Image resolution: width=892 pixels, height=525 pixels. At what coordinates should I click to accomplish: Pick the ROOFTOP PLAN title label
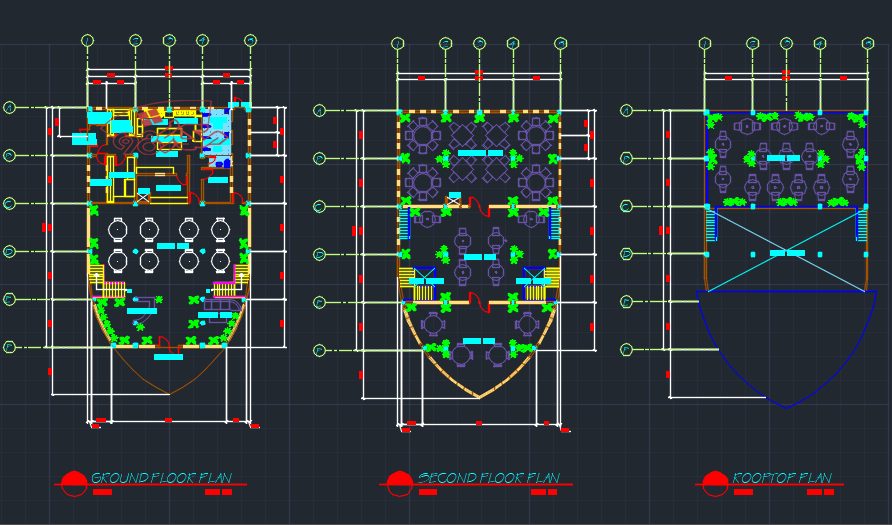[782, 478]
